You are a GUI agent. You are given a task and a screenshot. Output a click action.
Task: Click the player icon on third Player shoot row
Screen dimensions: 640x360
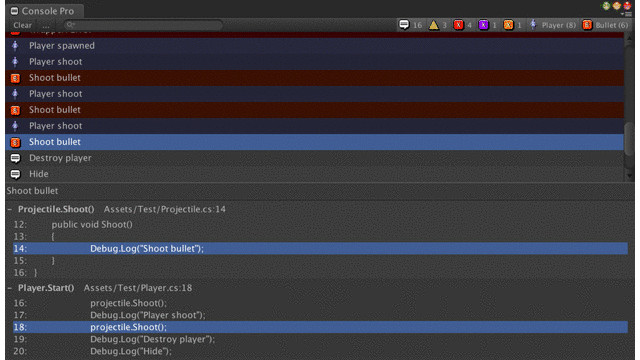(15, 126)
